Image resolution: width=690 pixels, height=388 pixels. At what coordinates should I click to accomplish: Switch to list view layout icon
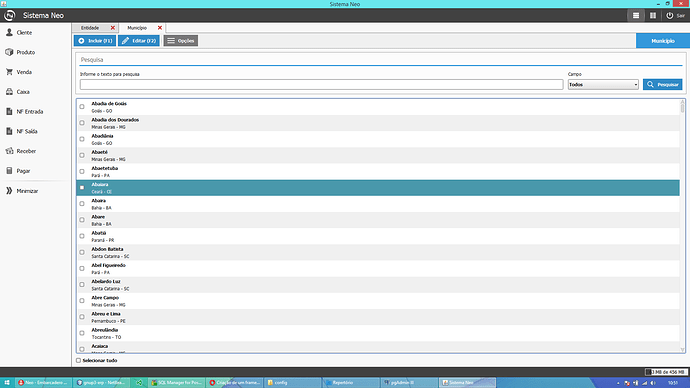(x=636, y=15)
